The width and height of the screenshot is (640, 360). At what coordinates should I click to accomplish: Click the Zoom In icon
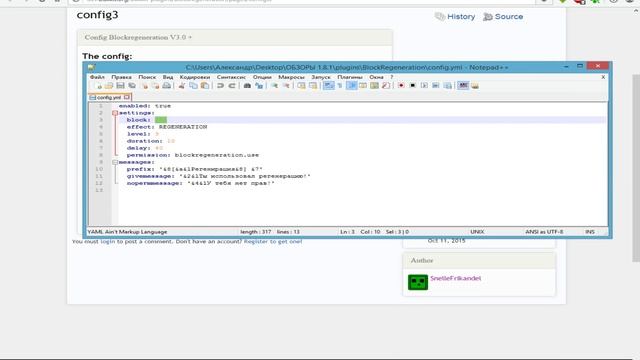pos(275,86)
